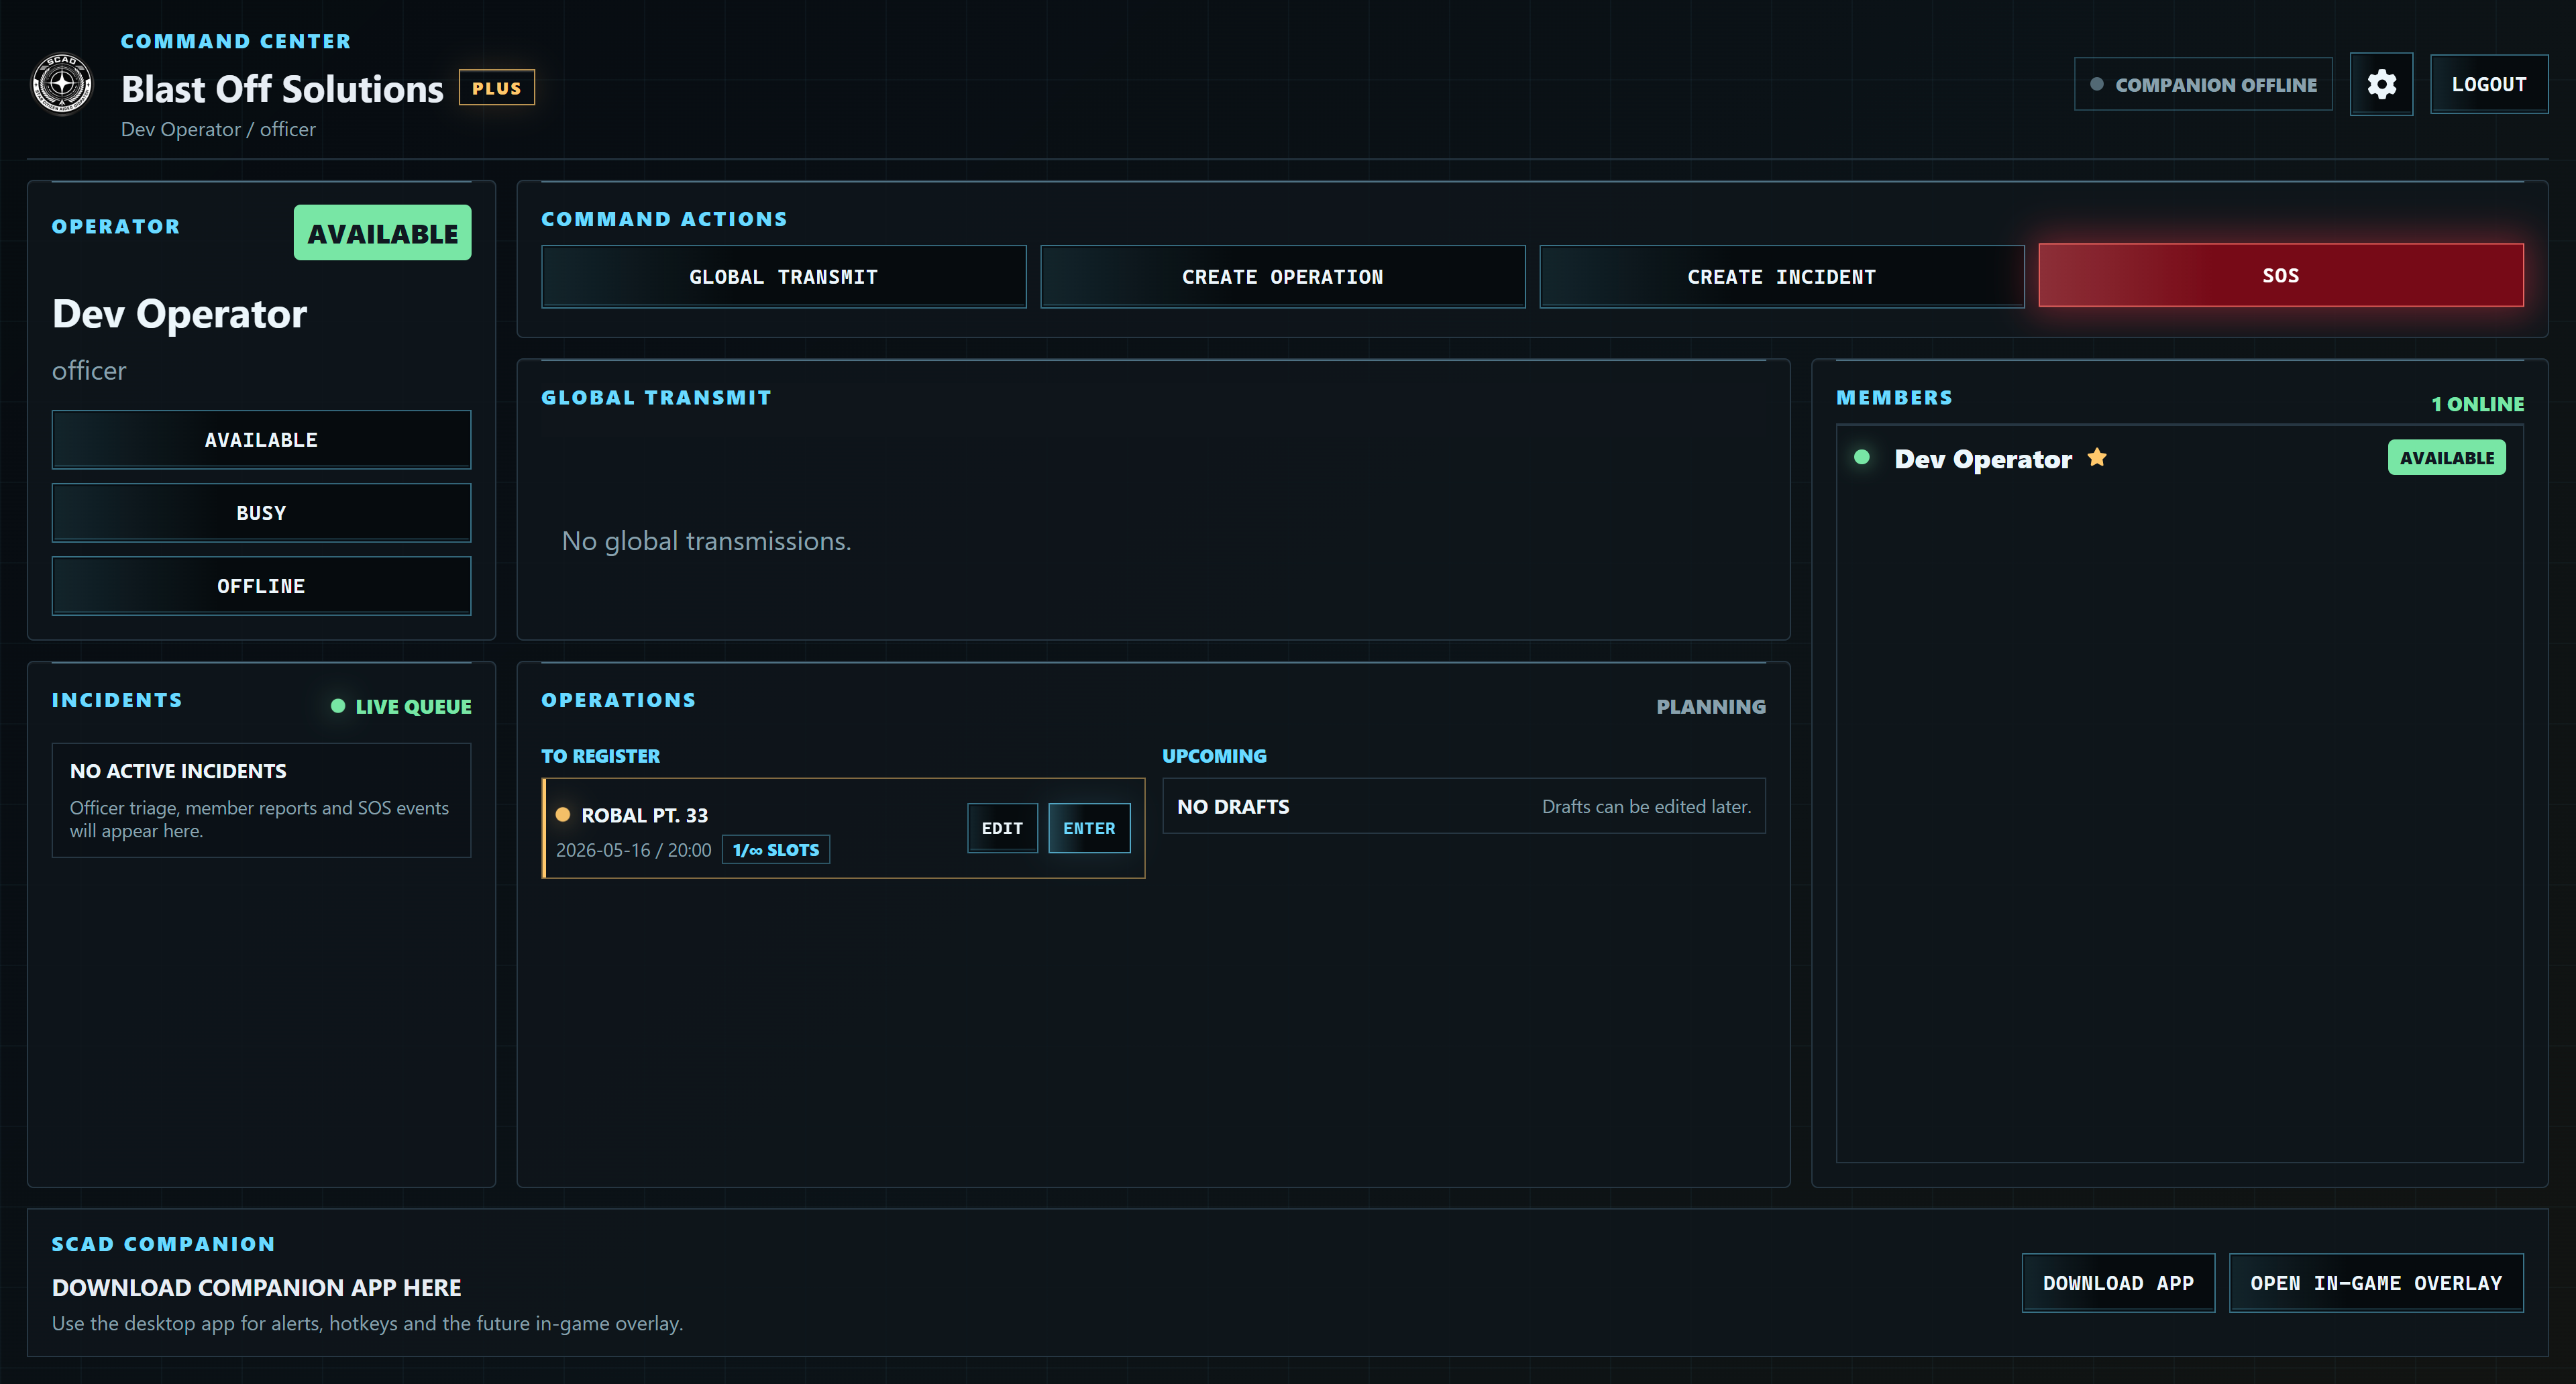Viewport: 2576px width, 1384px height.
Task: Click the large Dev Operator name in Operator panel
Action: click(x=180, y=314)
